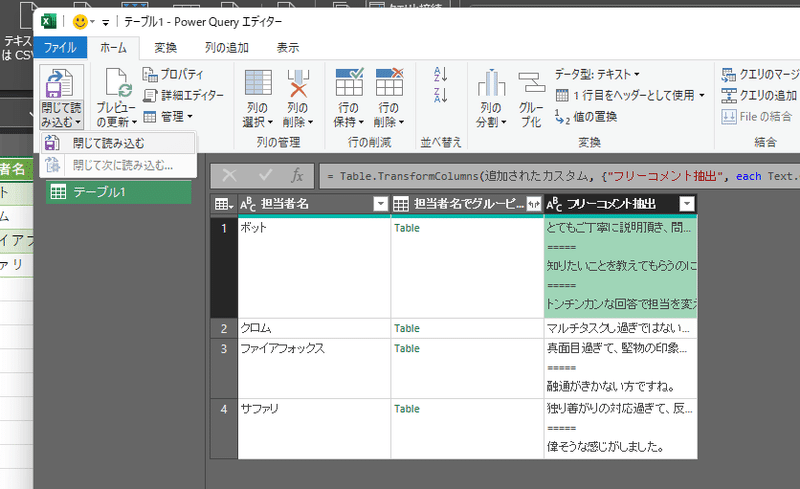
Task: Open the 担当者名 column filter dropdown
Action: pyautogui.click(x=381, y=204)
